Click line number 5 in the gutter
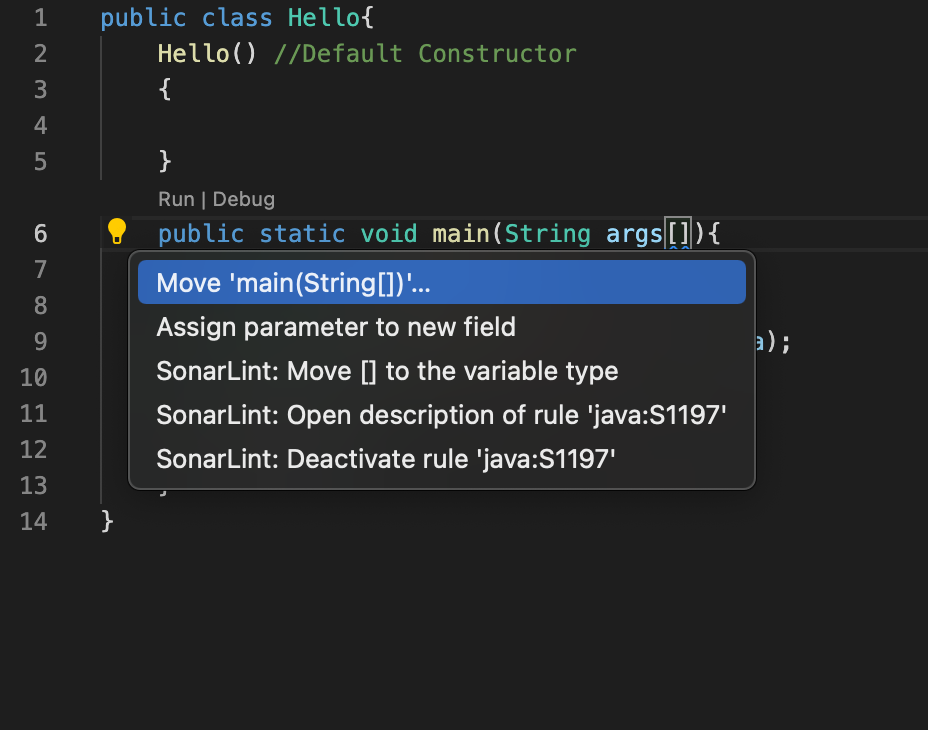 coord(40,162)
